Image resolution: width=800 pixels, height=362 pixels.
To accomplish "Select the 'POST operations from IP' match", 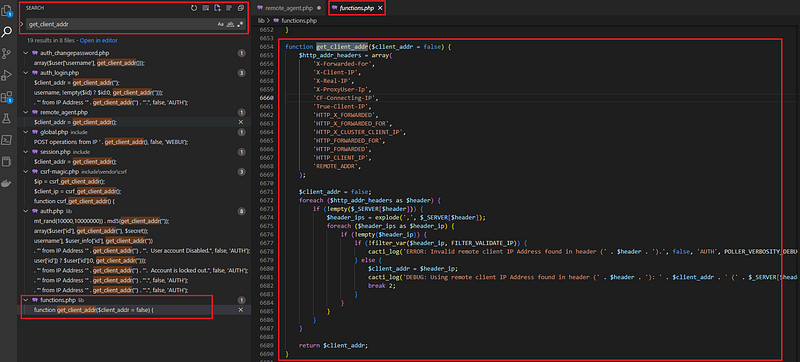I will coord(111,142).
